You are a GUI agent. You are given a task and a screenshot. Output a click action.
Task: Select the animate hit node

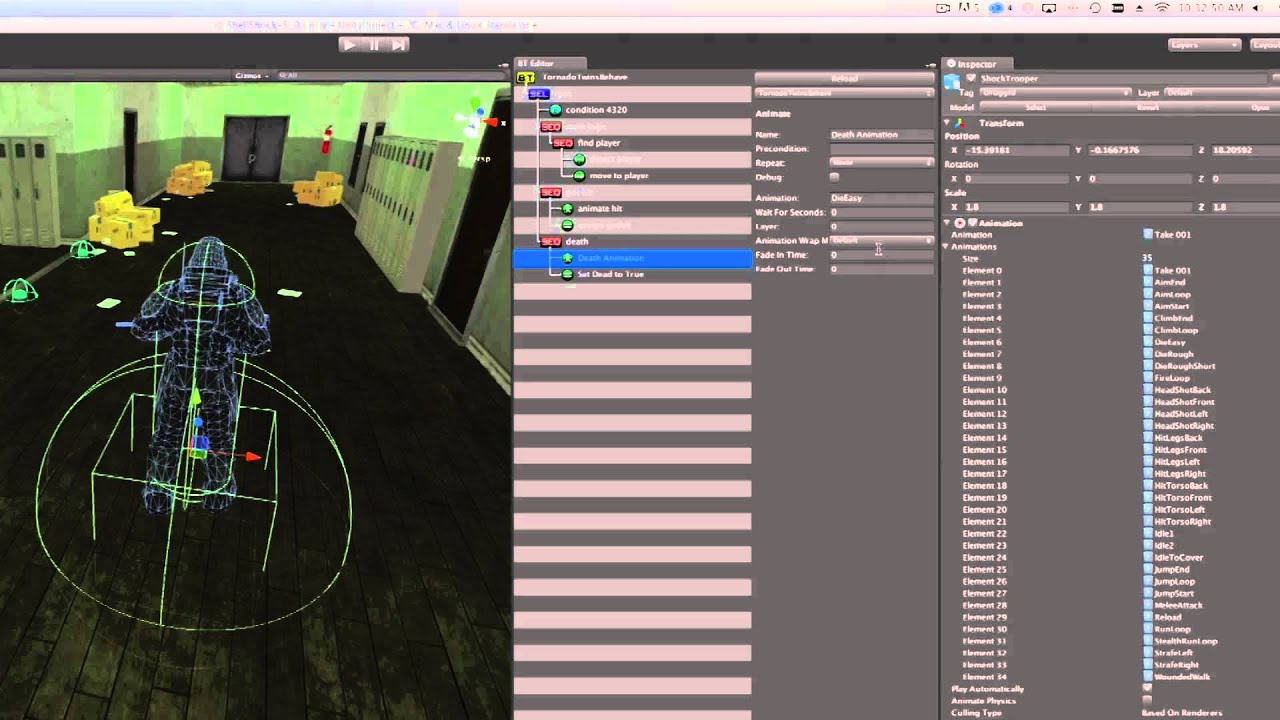coord(599,209)
